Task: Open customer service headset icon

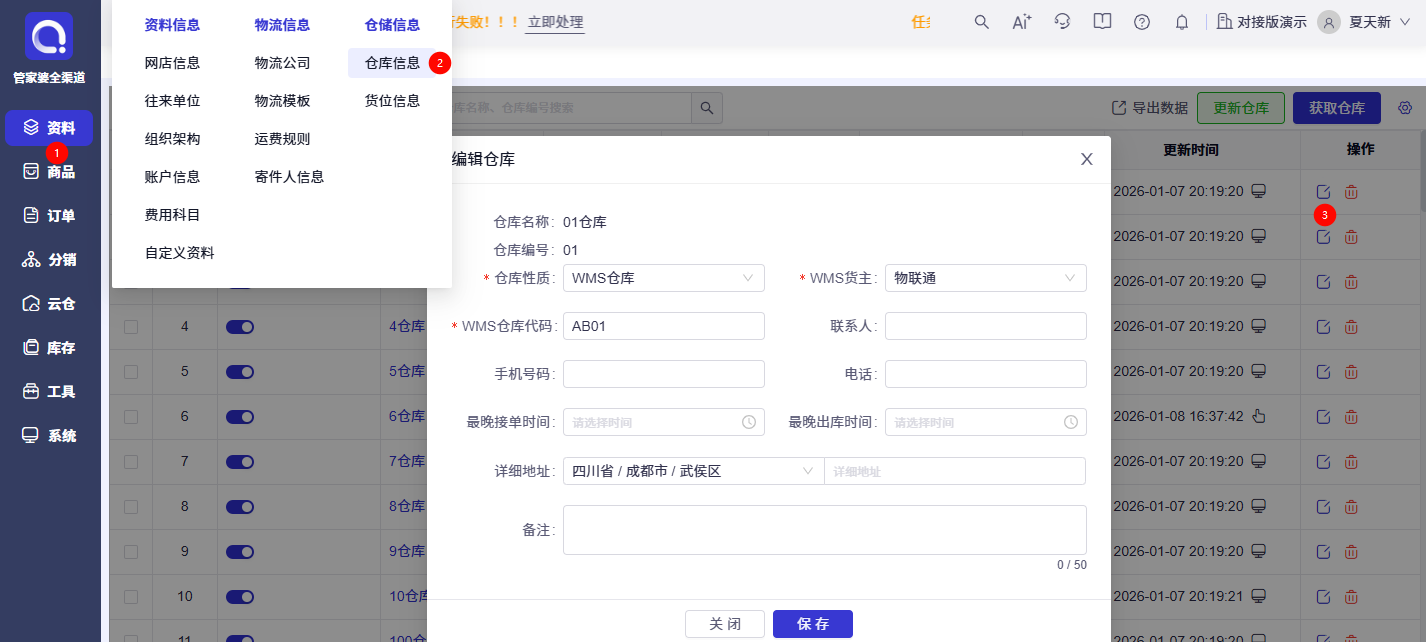Action: (1062, 22)
